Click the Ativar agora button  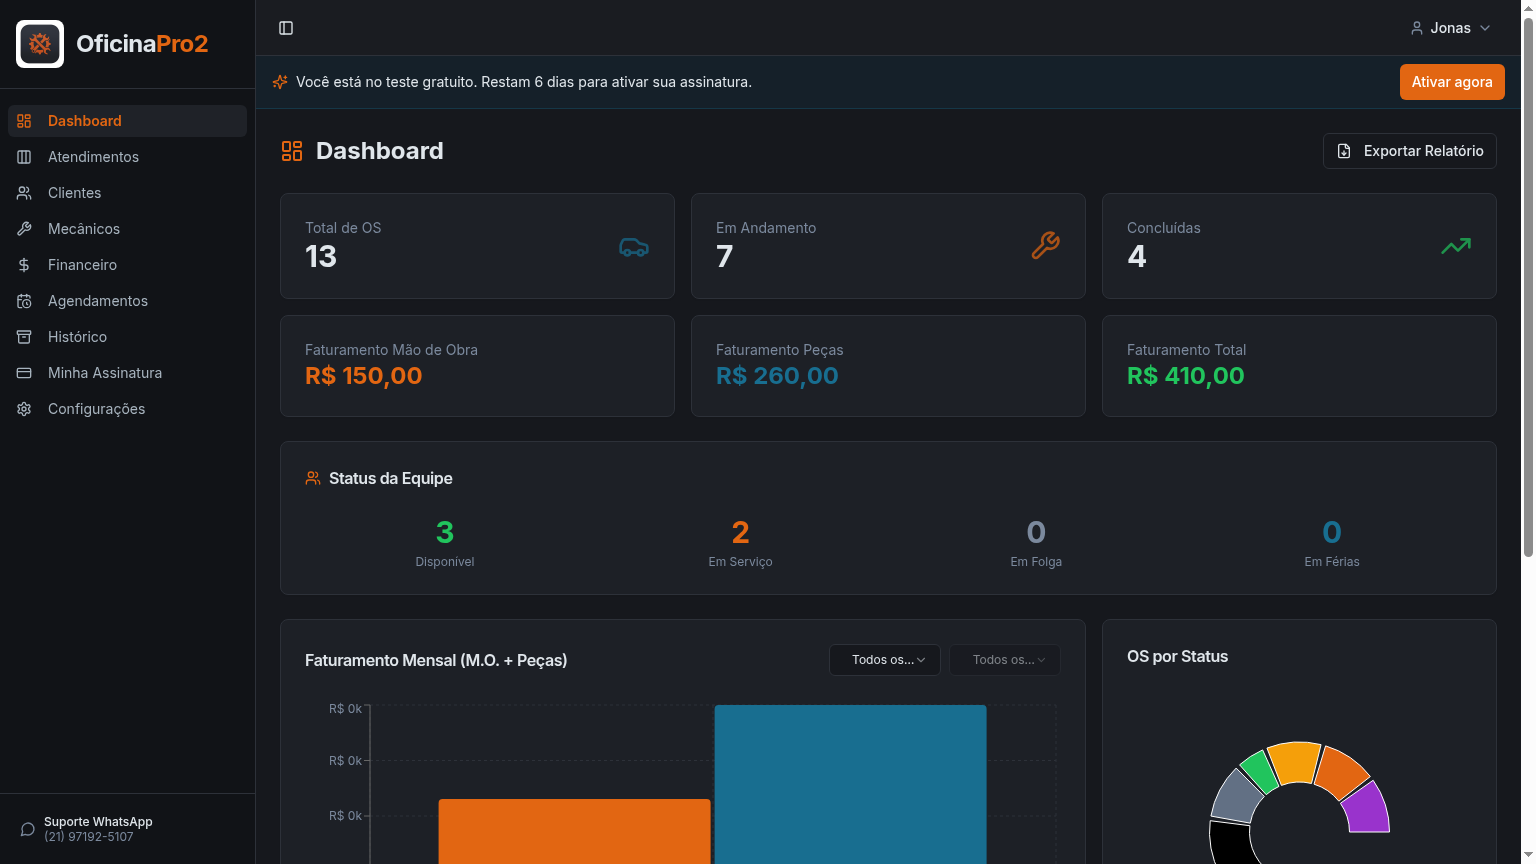1452,82
